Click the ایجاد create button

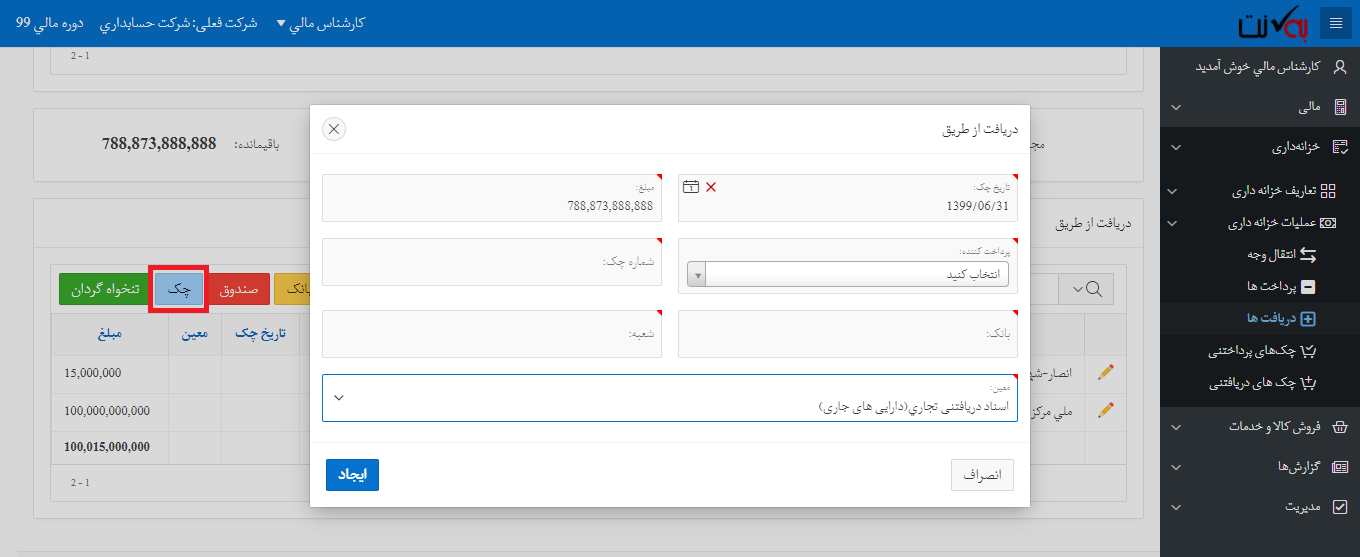(352, 475)
